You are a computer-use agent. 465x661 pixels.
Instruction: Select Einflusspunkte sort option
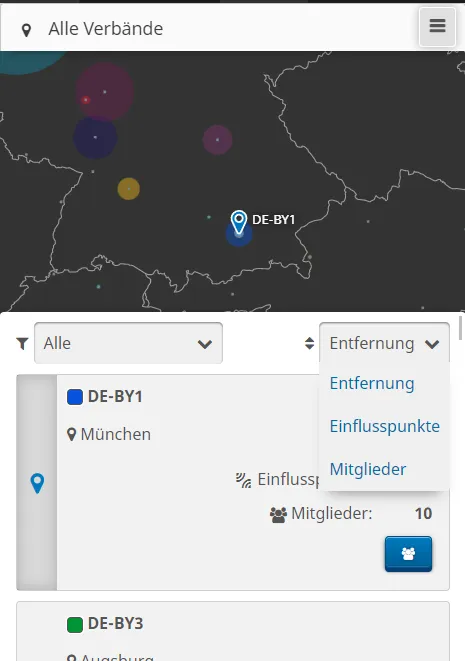pyautogui.click(x=384, y=426)
